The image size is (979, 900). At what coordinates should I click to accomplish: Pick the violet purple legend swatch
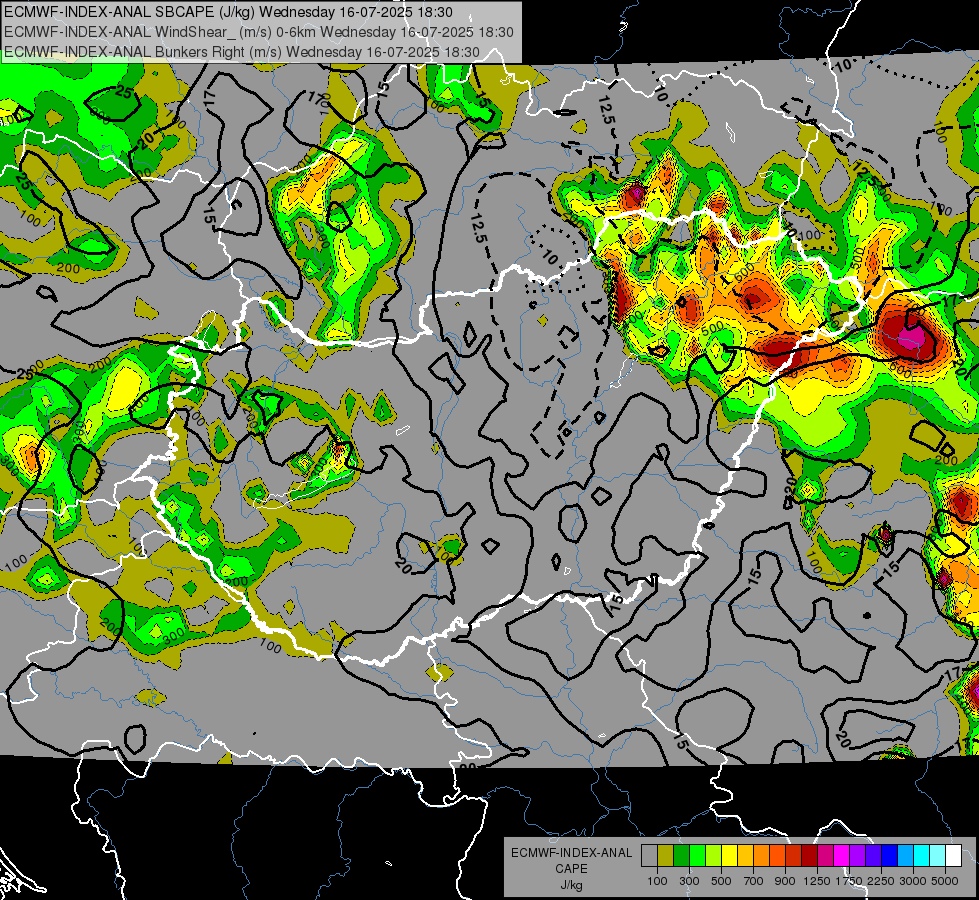[x=858, y=856]
